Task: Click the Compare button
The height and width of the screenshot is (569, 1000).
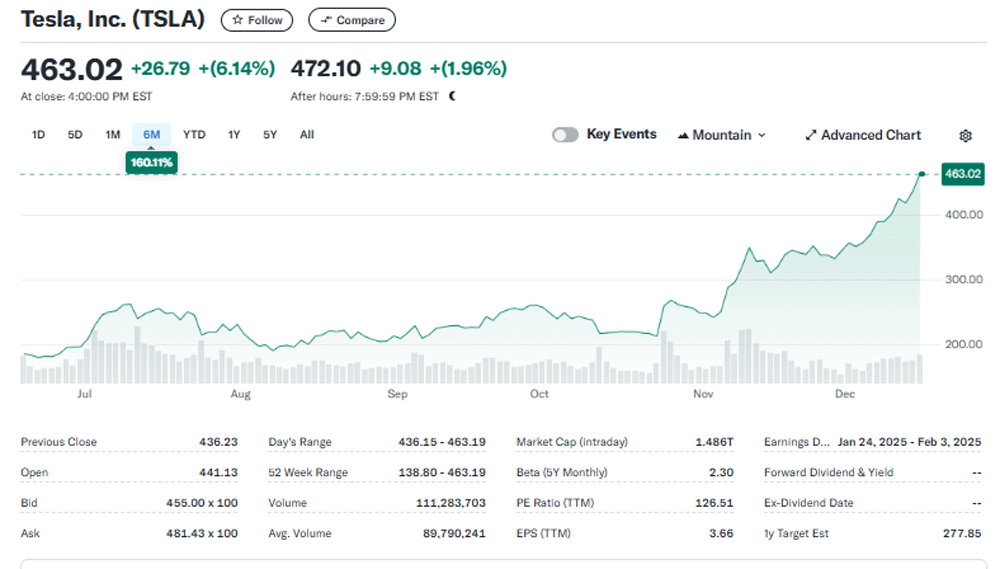Action: 352,20
